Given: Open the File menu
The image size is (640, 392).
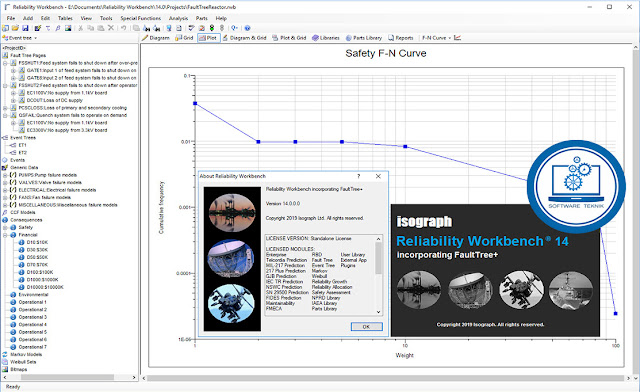Looking at the screenshot, I should (x=11, y=18).
